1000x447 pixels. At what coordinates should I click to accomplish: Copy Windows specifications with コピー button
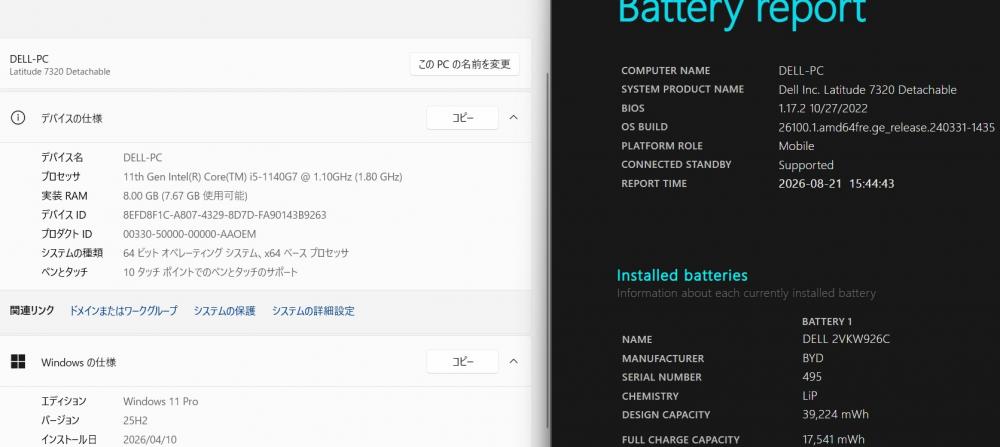462,362
